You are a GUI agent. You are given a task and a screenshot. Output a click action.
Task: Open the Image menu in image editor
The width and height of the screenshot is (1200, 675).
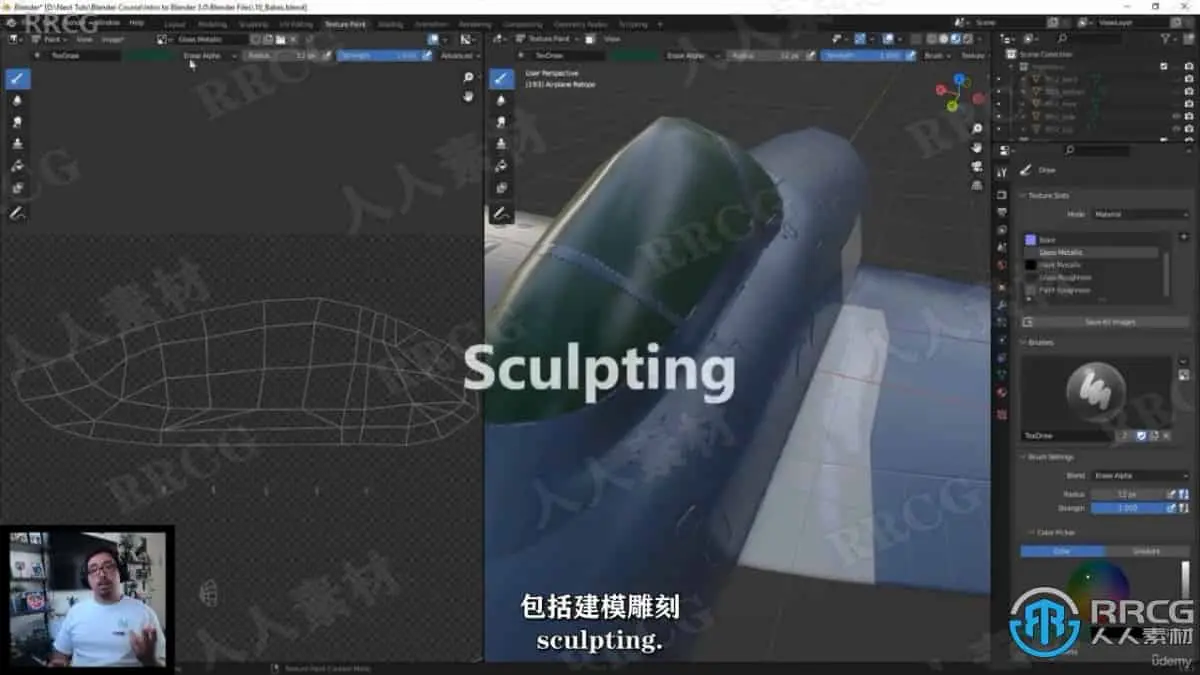[x=111, y=39]
